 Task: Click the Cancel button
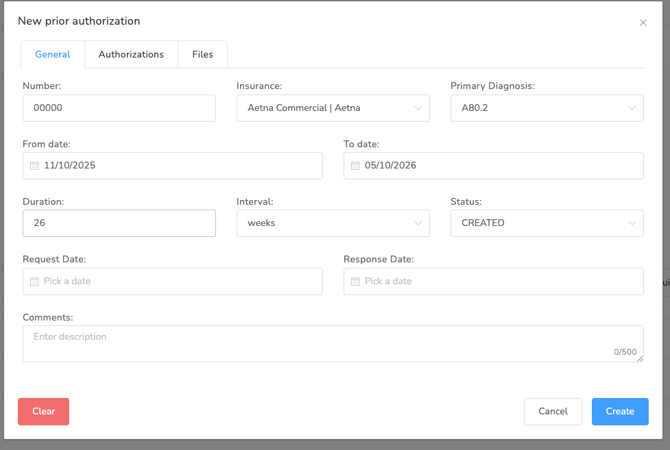(552, 411)
